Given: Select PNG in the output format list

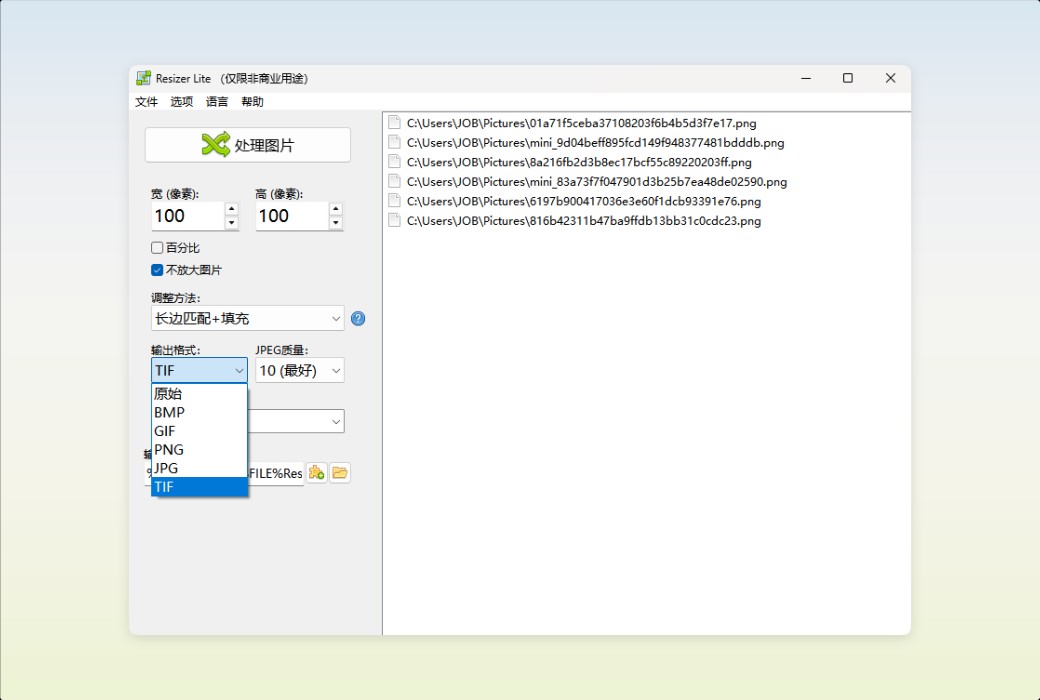Looking at the screenshot, I should coord(169,449).
